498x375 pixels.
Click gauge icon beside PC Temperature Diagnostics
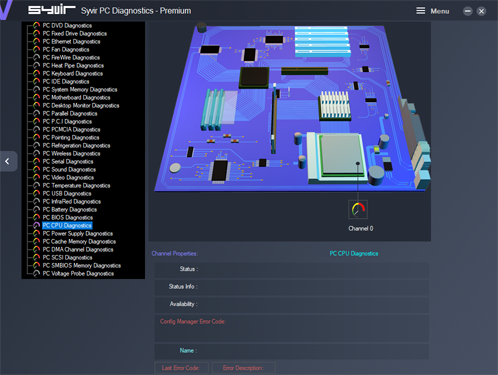[36, 185]
